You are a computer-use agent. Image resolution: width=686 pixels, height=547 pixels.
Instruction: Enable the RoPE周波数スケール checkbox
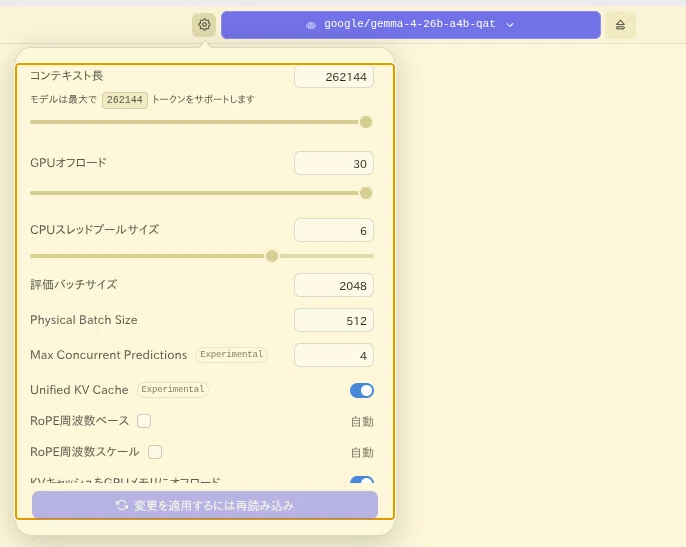click(x=155, y=452)
